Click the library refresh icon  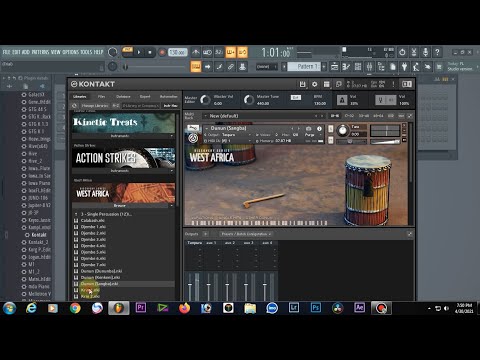[74, 105]
